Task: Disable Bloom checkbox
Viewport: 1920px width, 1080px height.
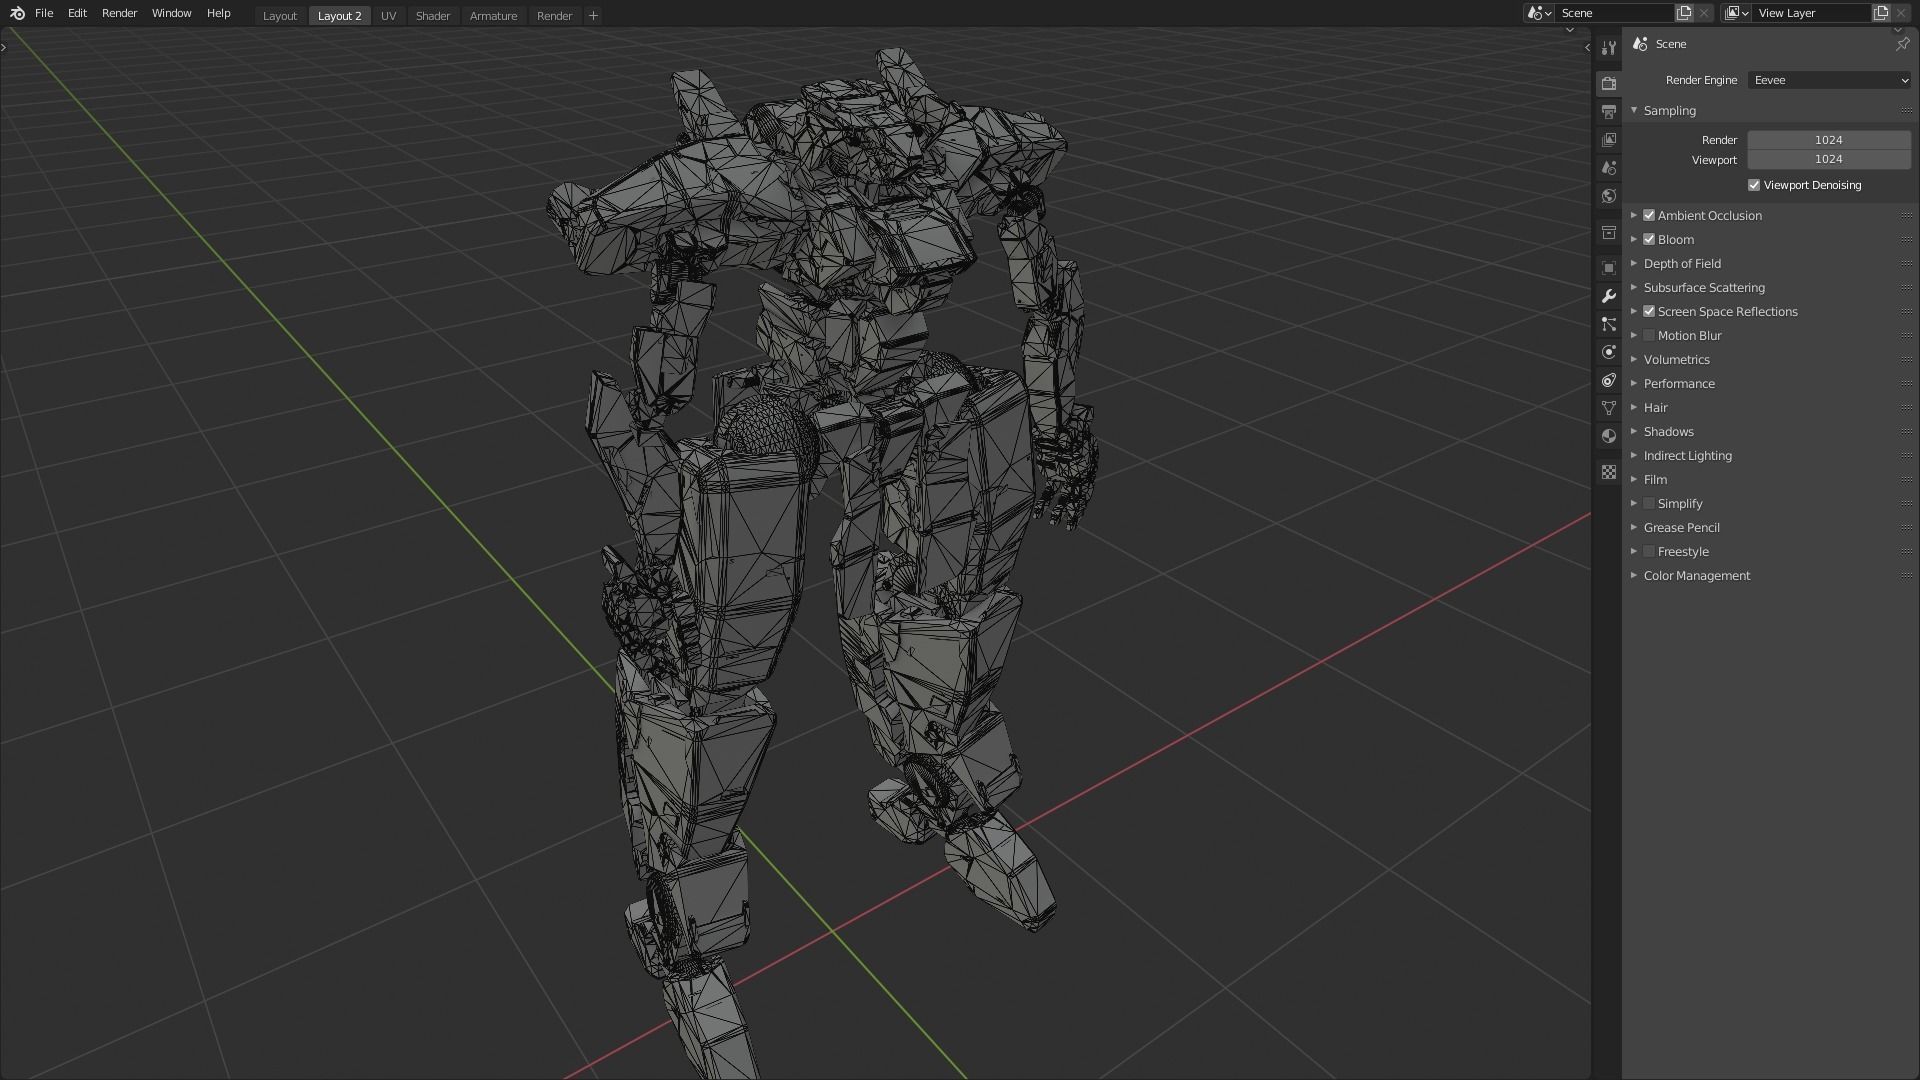Action: click(1649, 239)
